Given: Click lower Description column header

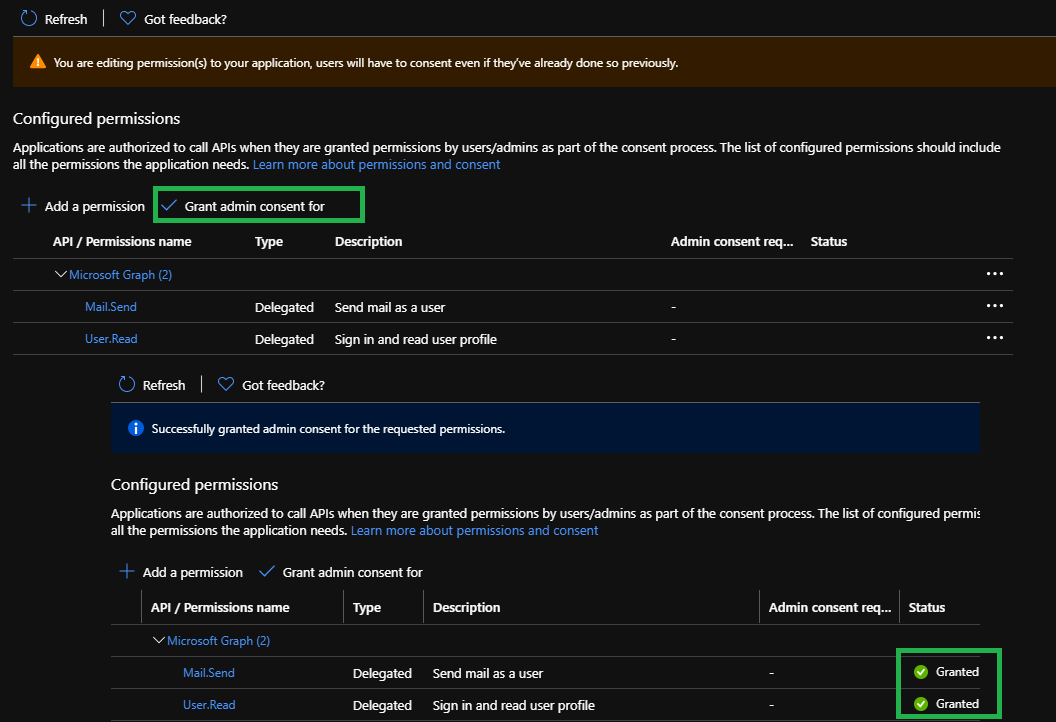Looking at the screenshot, I should tap(467, 608).
